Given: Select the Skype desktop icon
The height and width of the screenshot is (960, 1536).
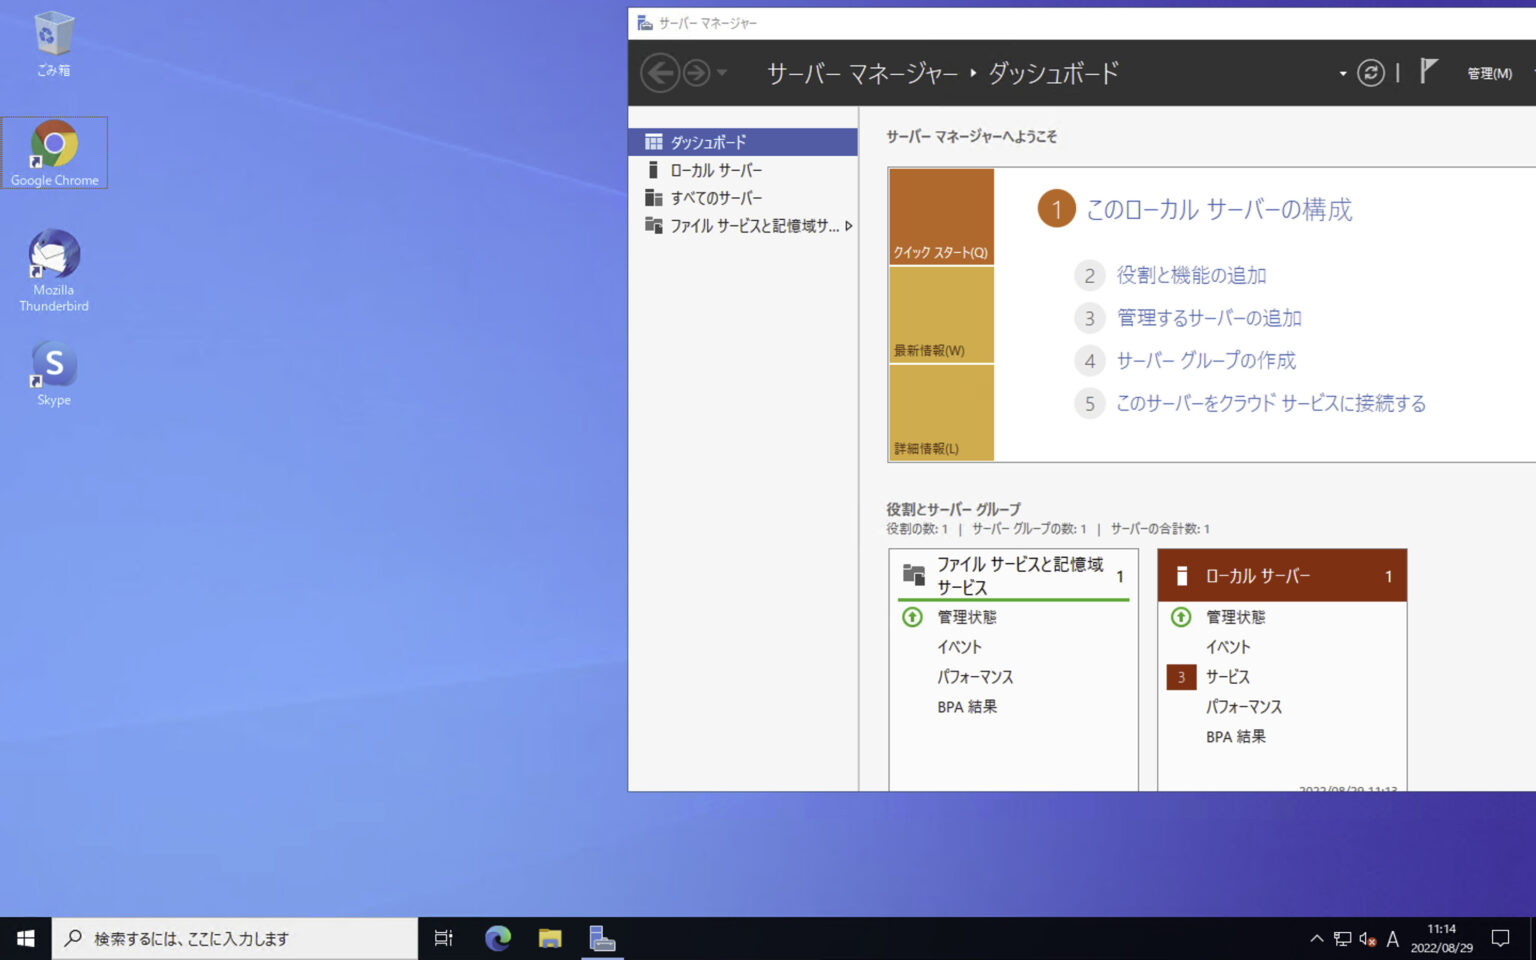Looking at the screenshot, I should coord(54,373).
